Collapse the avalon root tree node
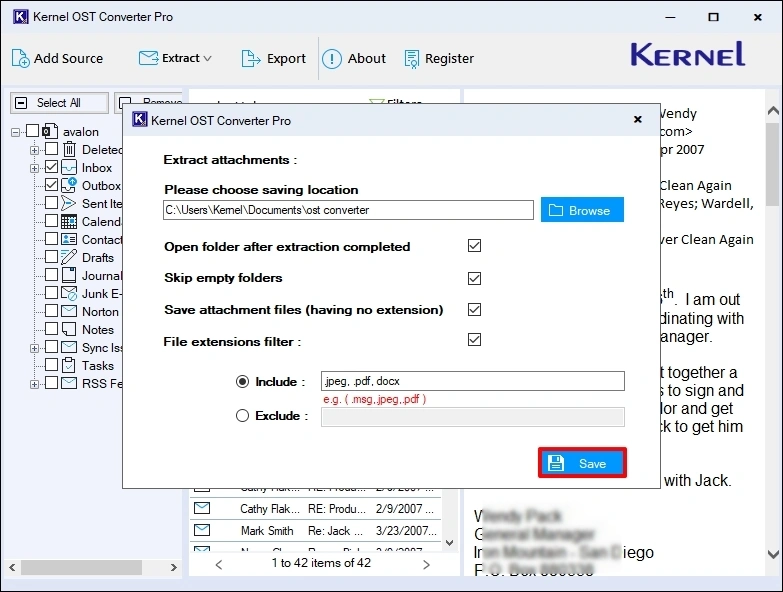This screenshot has width=783, height=592. (17, 132)
